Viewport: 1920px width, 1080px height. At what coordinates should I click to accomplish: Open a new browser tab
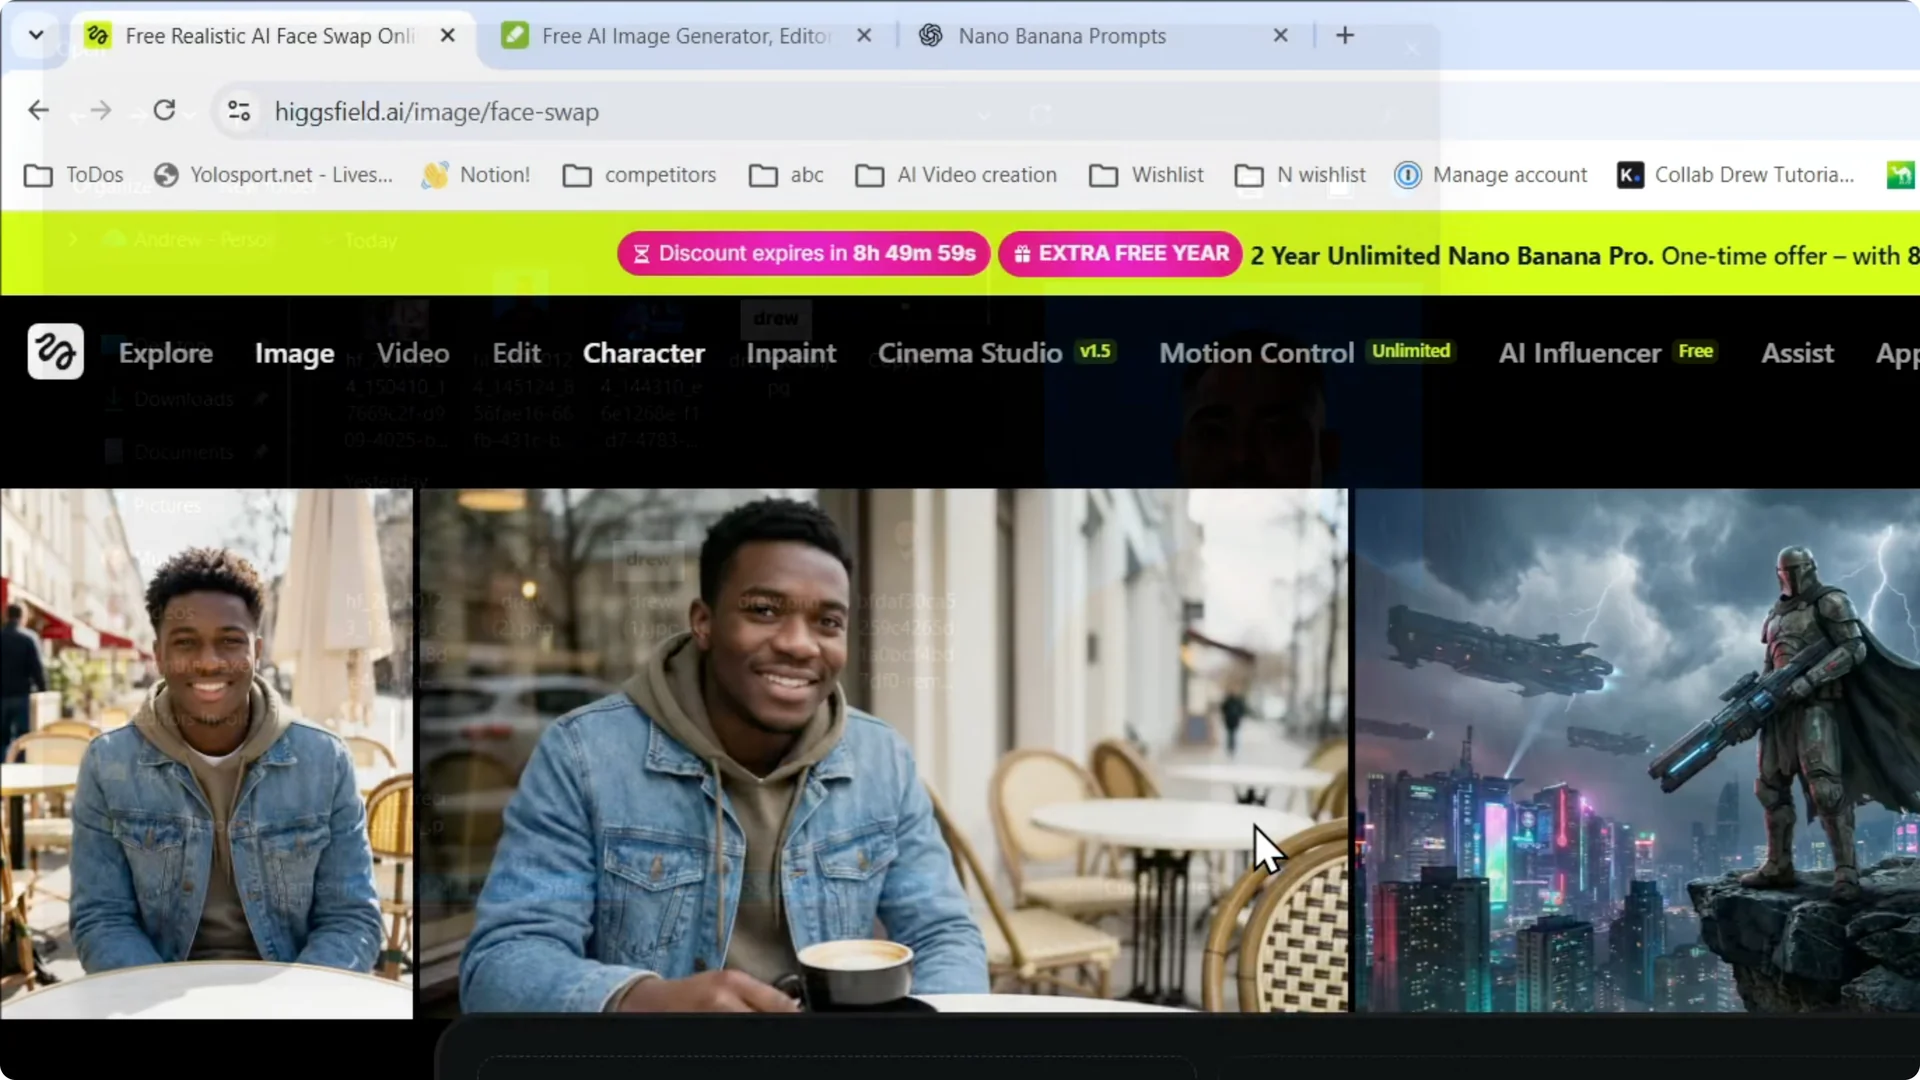tap(1345, 36)
